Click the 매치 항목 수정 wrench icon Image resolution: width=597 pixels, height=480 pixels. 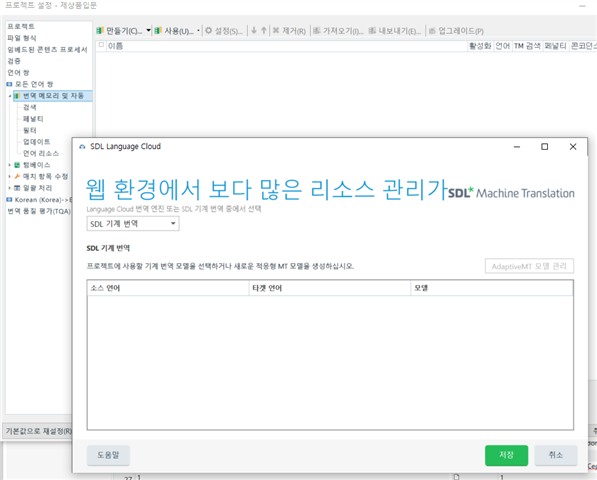click(17, 176)
